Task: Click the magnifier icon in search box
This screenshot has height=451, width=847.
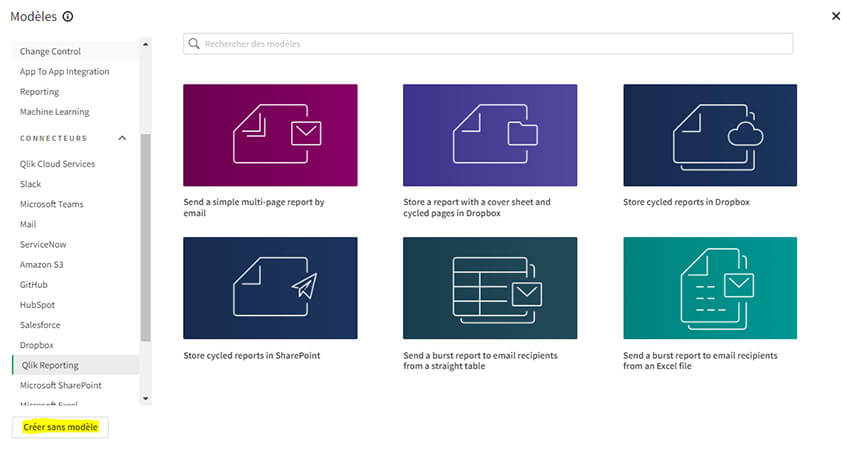Action: 194,44
